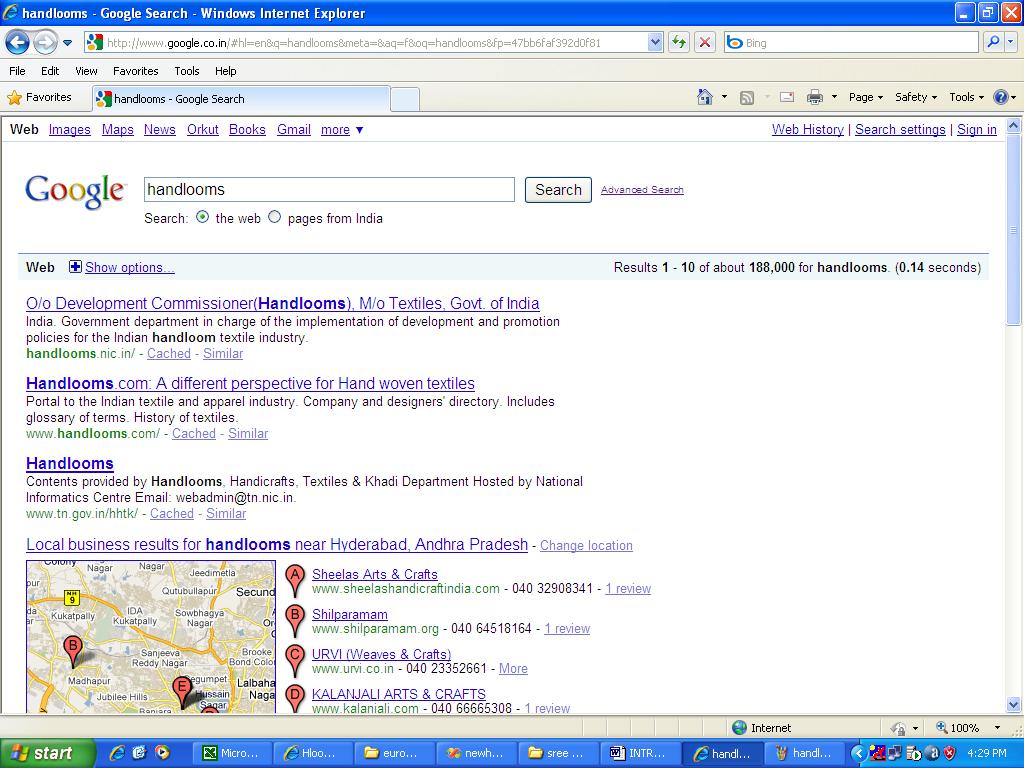Print the page with the printer icon

pyautogui.click(x=814, y=97)
